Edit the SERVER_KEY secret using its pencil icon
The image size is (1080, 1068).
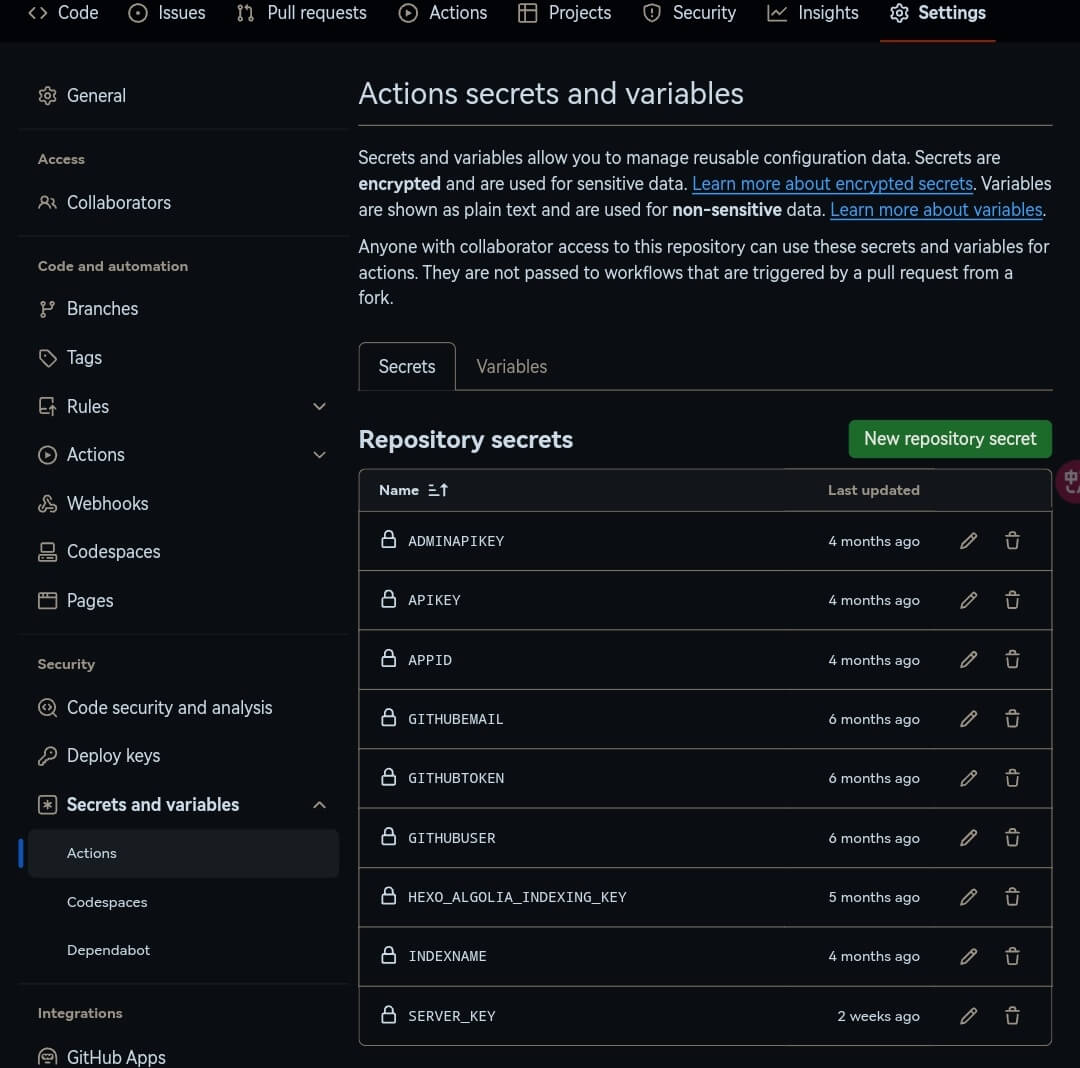[968, 1015]
